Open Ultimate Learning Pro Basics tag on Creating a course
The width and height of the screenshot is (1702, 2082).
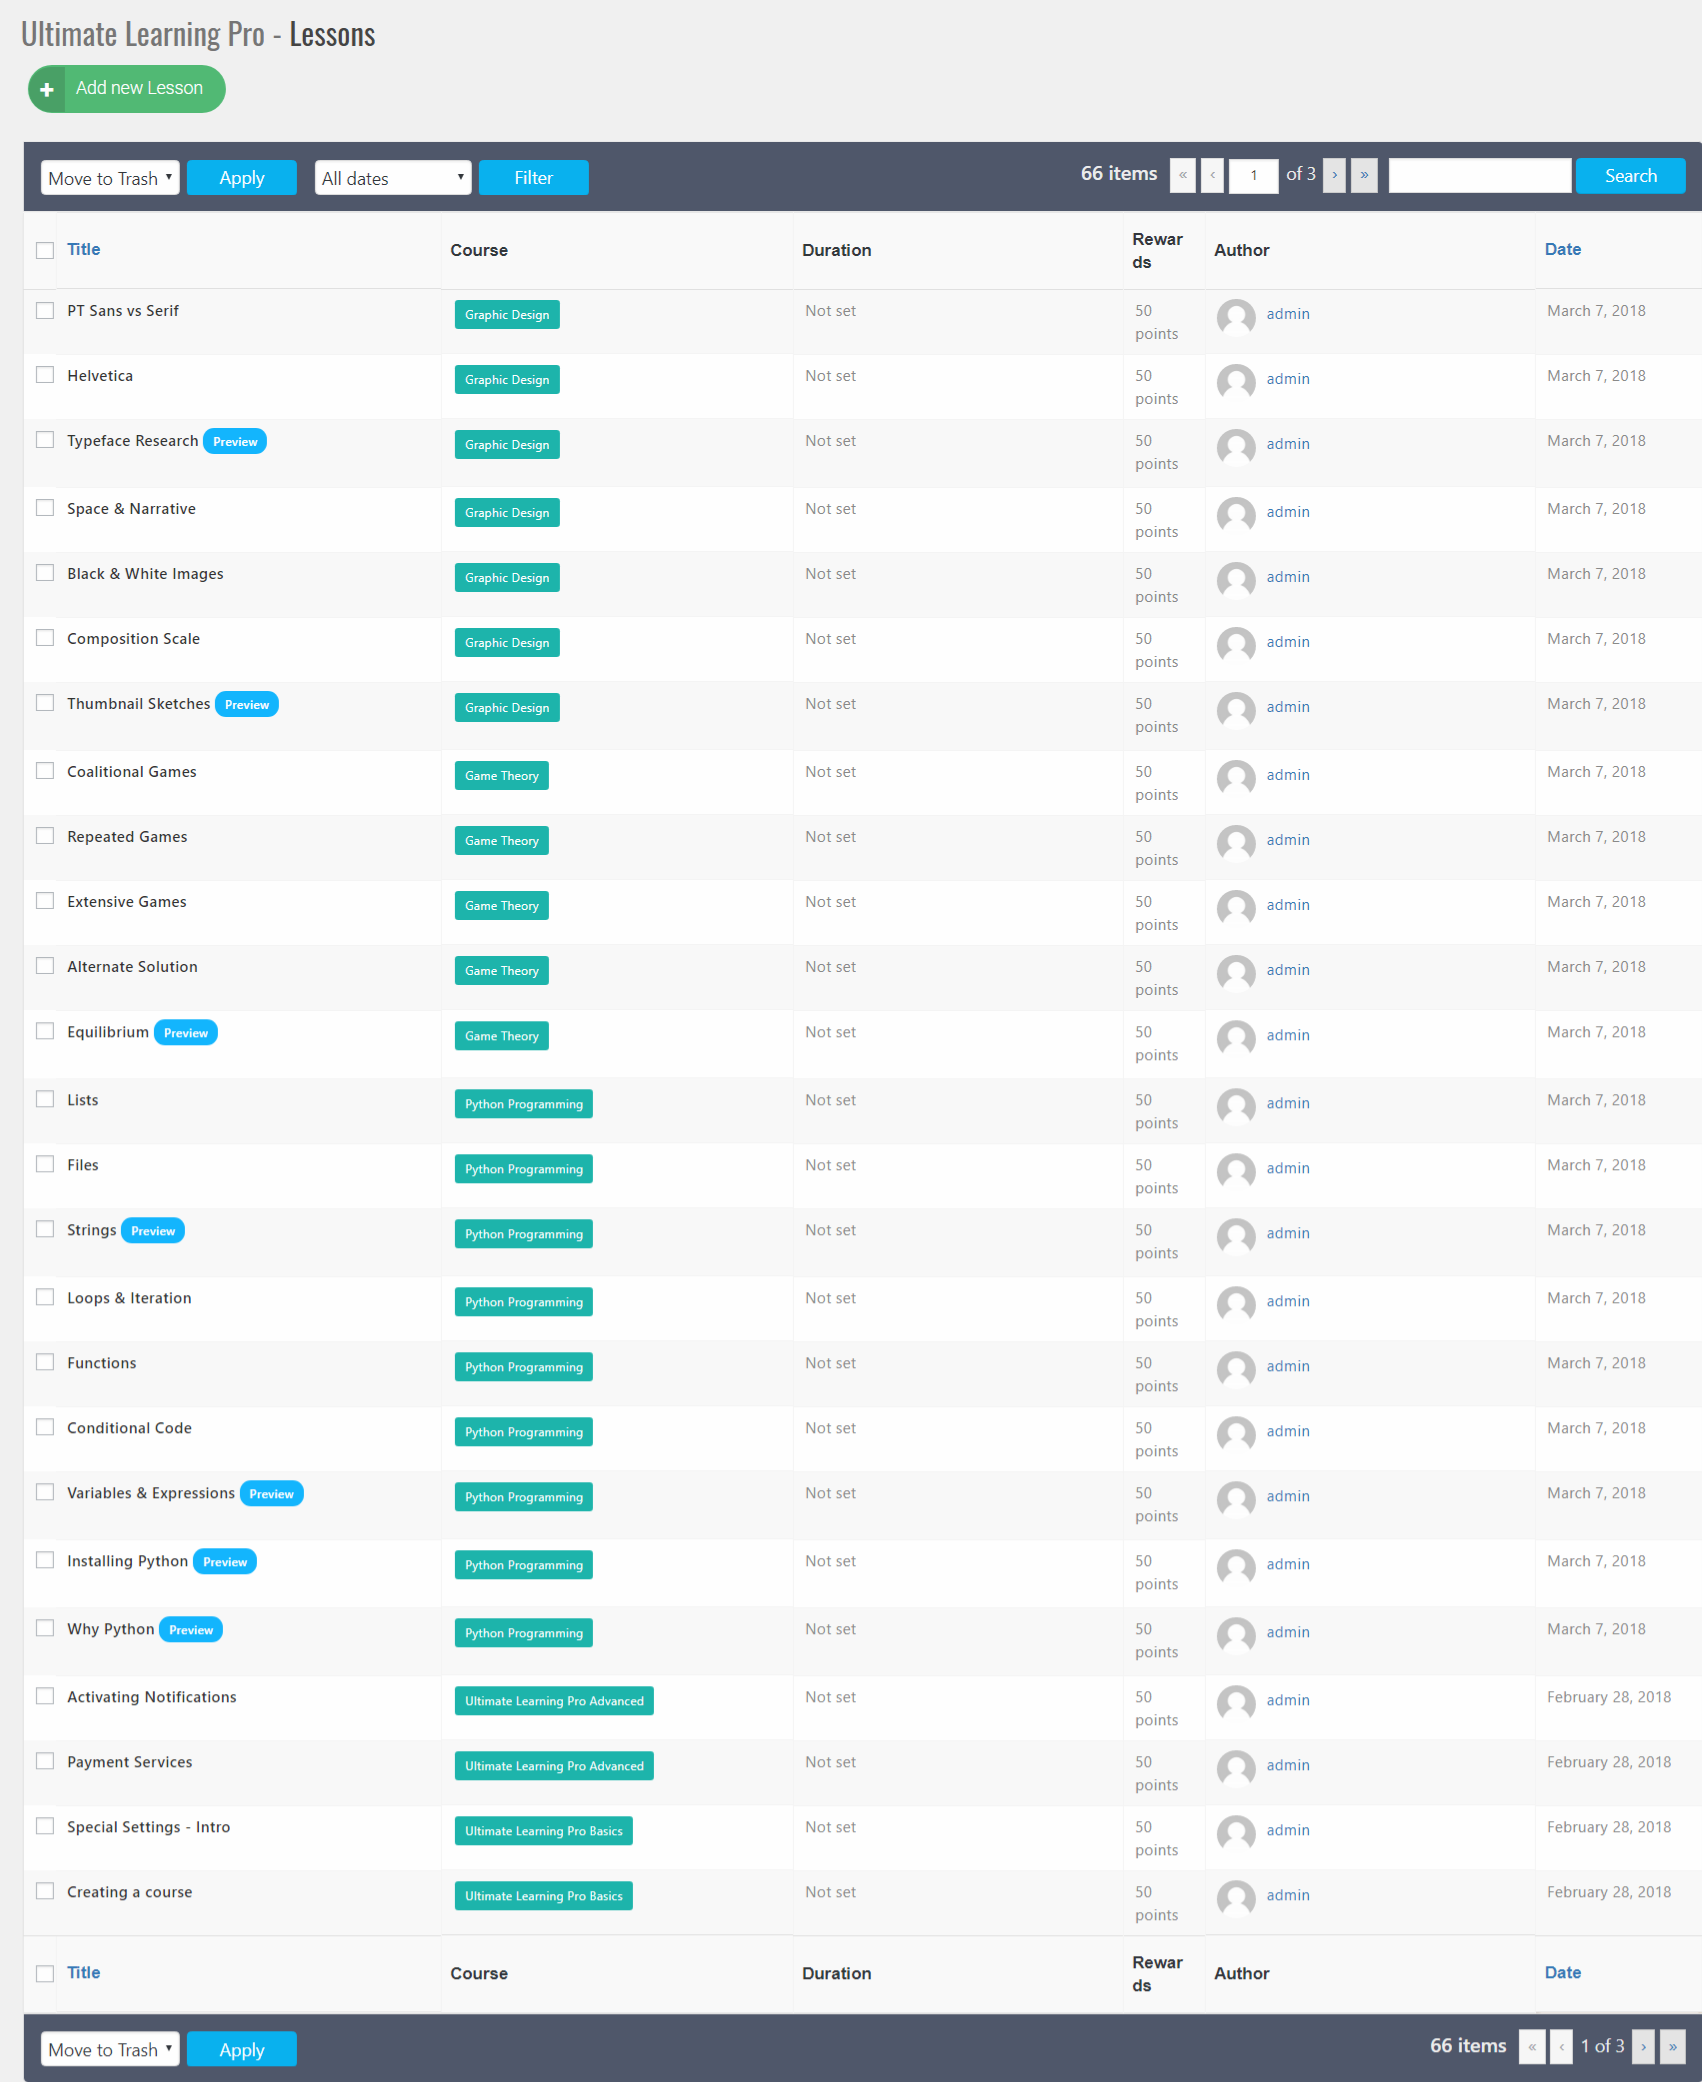[x=544, y=1896]
